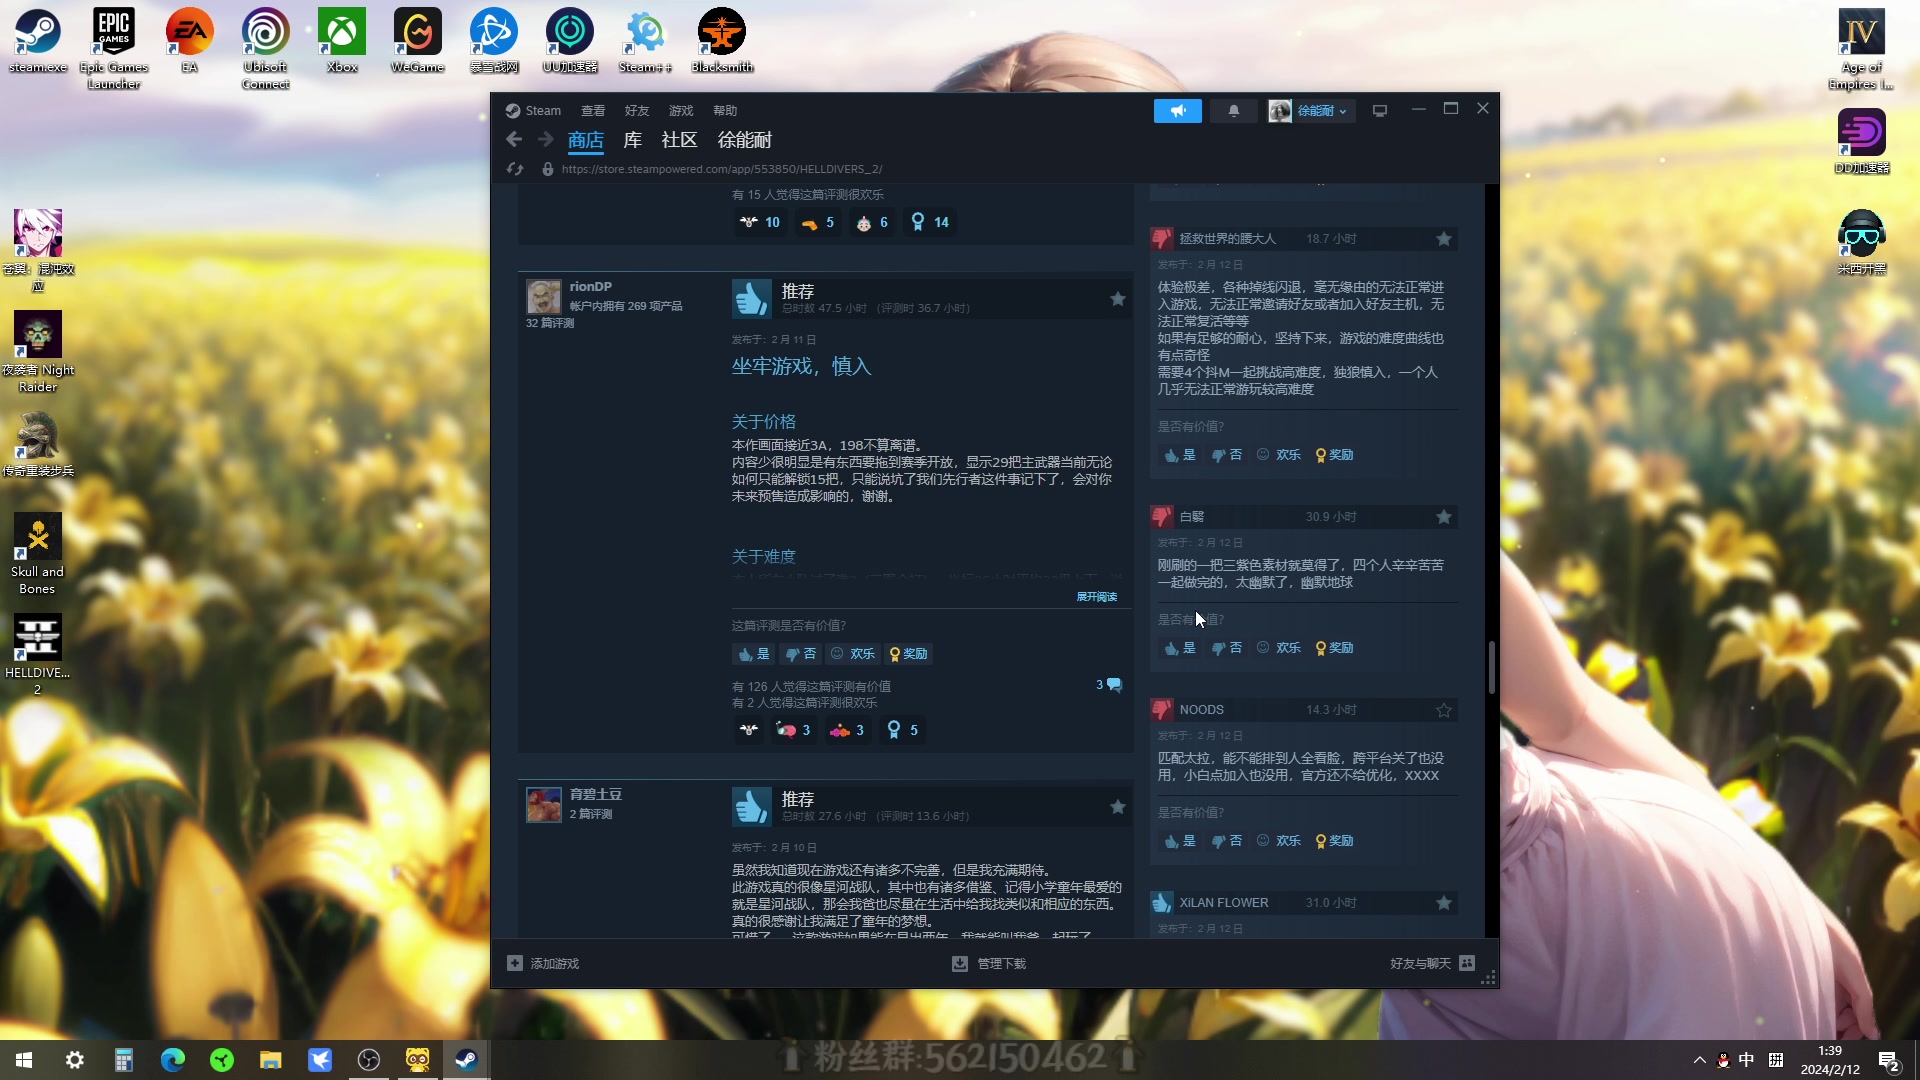
Task: Vote 是 on 拯救世界的腰大人 review
Action: [x=1180, y=455]
